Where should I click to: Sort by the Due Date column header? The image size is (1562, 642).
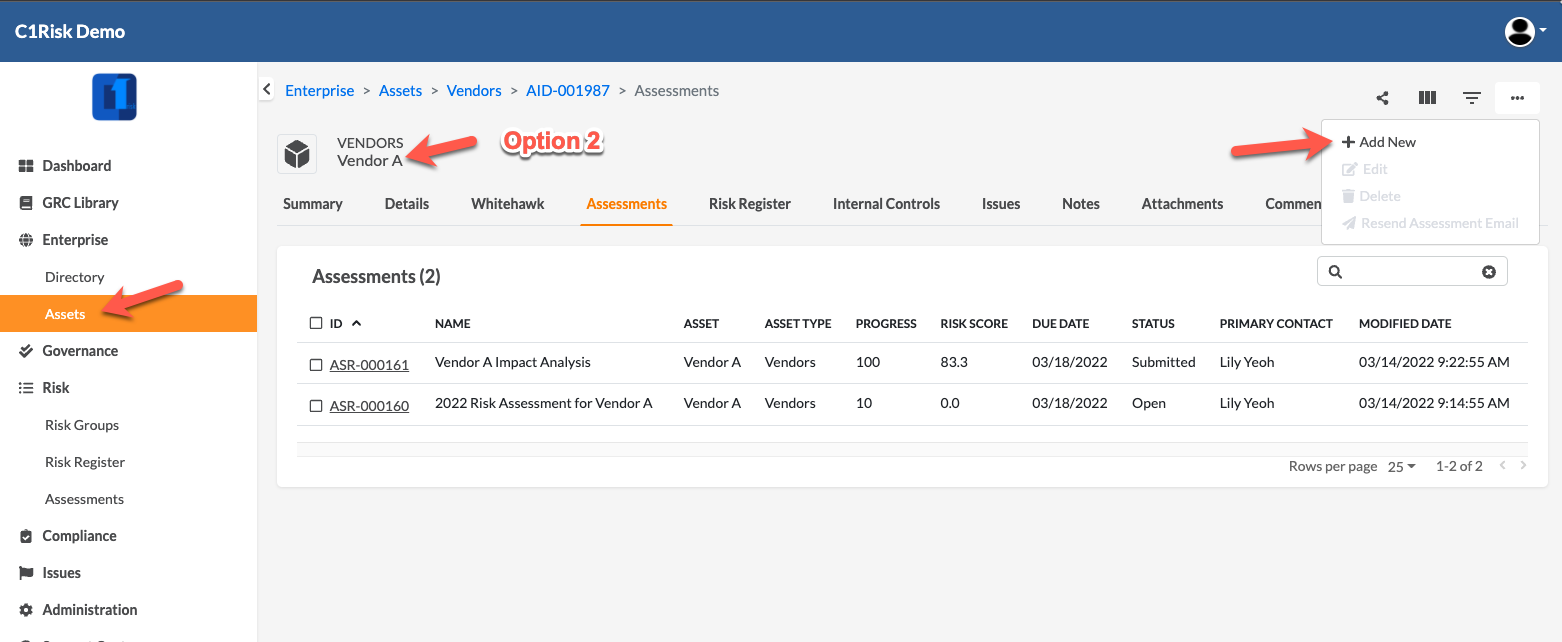pyautogui.click(x=1061, y=324)
